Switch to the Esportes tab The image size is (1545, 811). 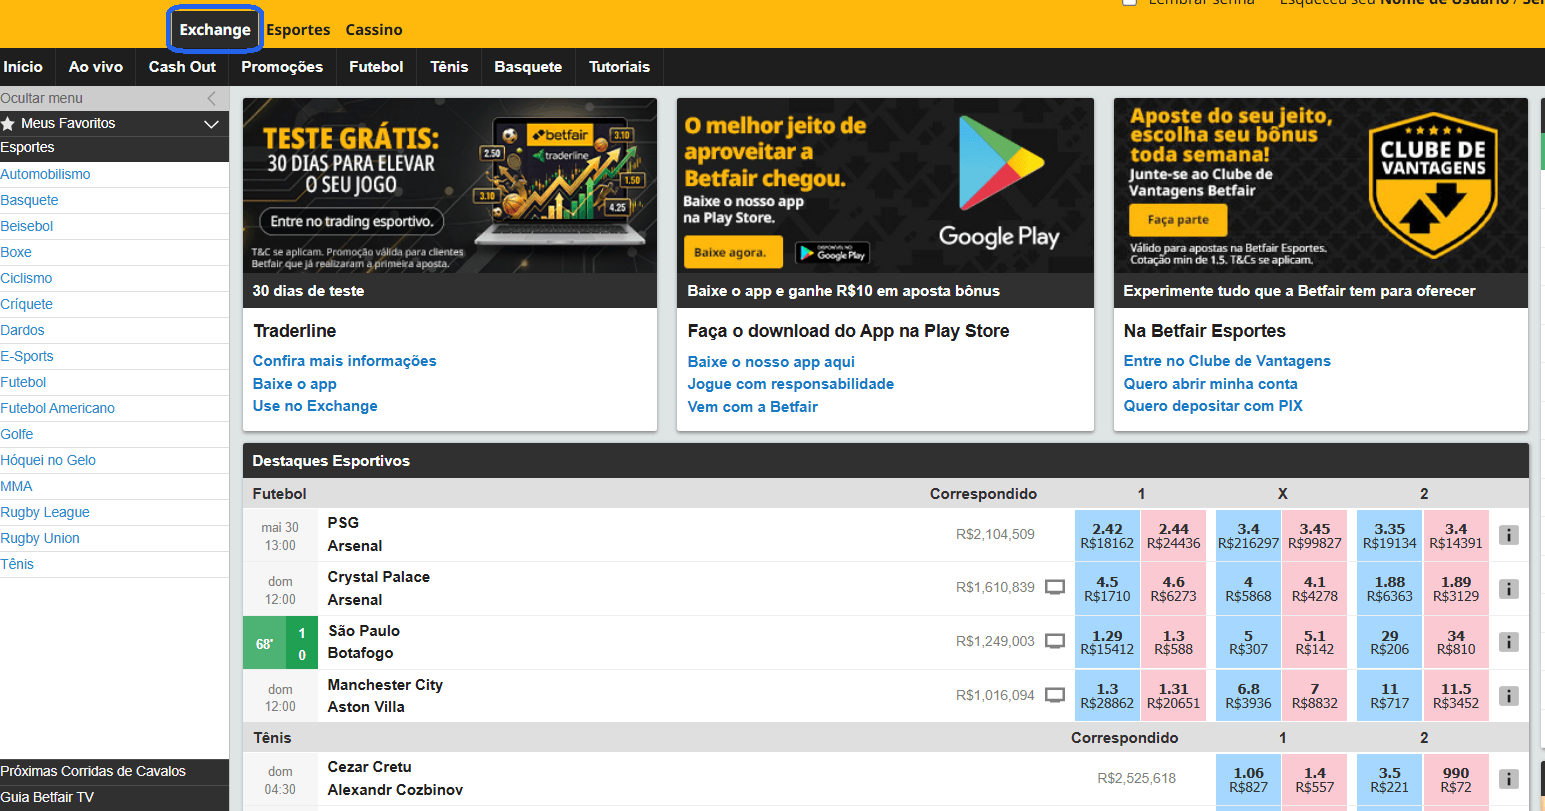[298, 30]
